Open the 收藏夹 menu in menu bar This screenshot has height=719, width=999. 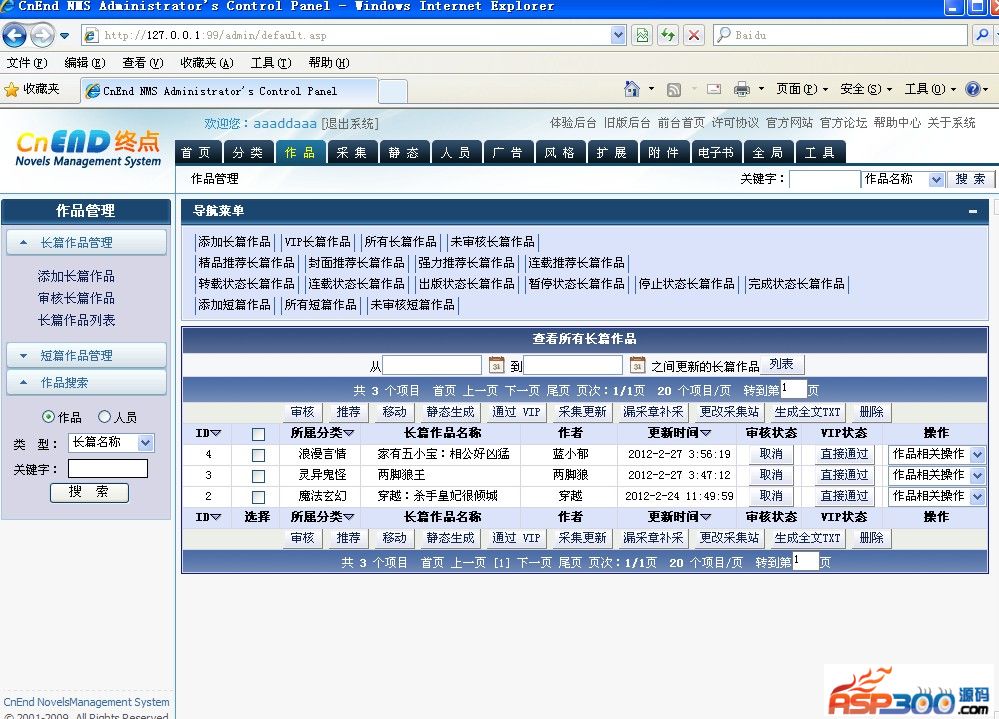coord(206,62)
